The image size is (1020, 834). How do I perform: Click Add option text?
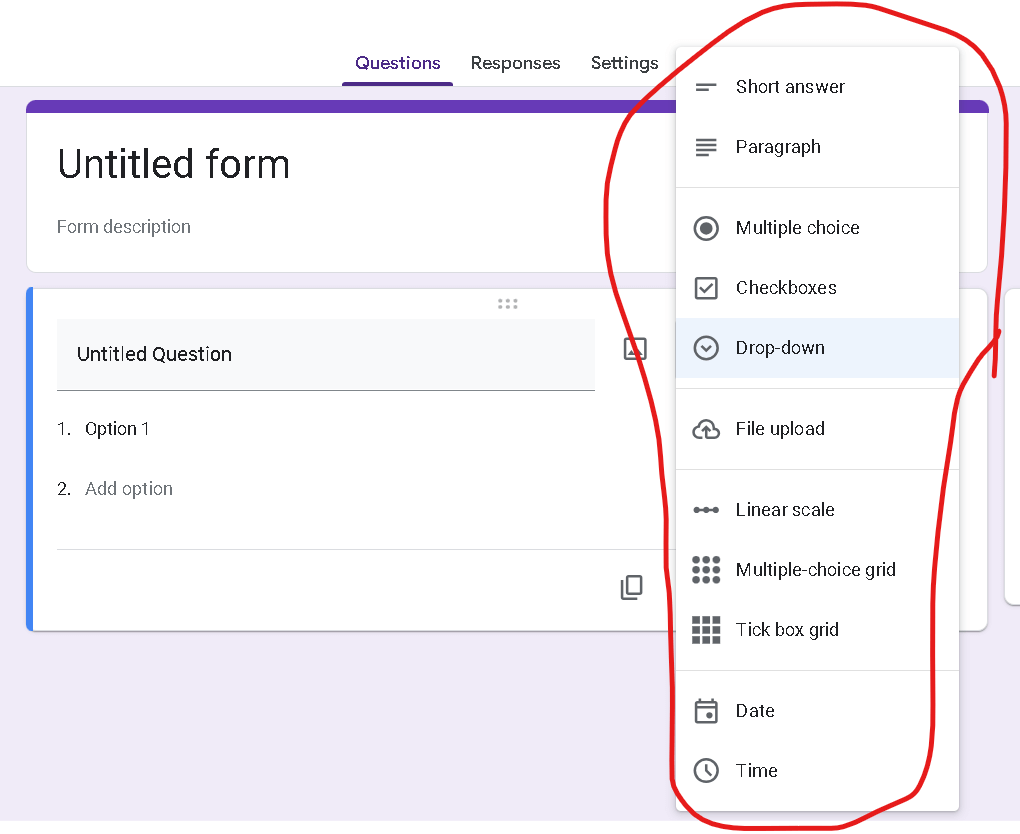click(x=129, y=489)
